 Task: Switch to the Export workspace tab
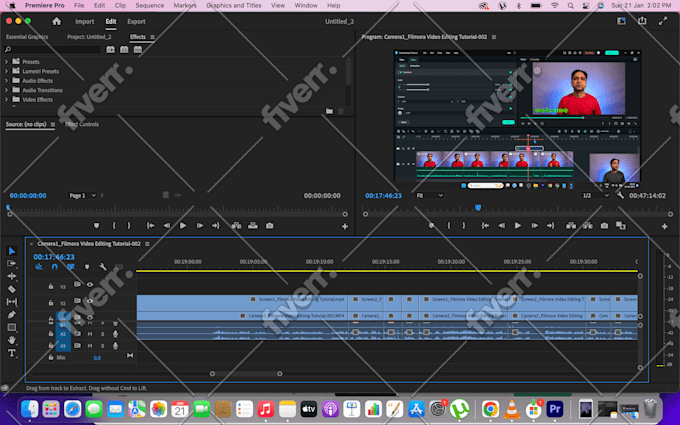click(x=136, y=22)
